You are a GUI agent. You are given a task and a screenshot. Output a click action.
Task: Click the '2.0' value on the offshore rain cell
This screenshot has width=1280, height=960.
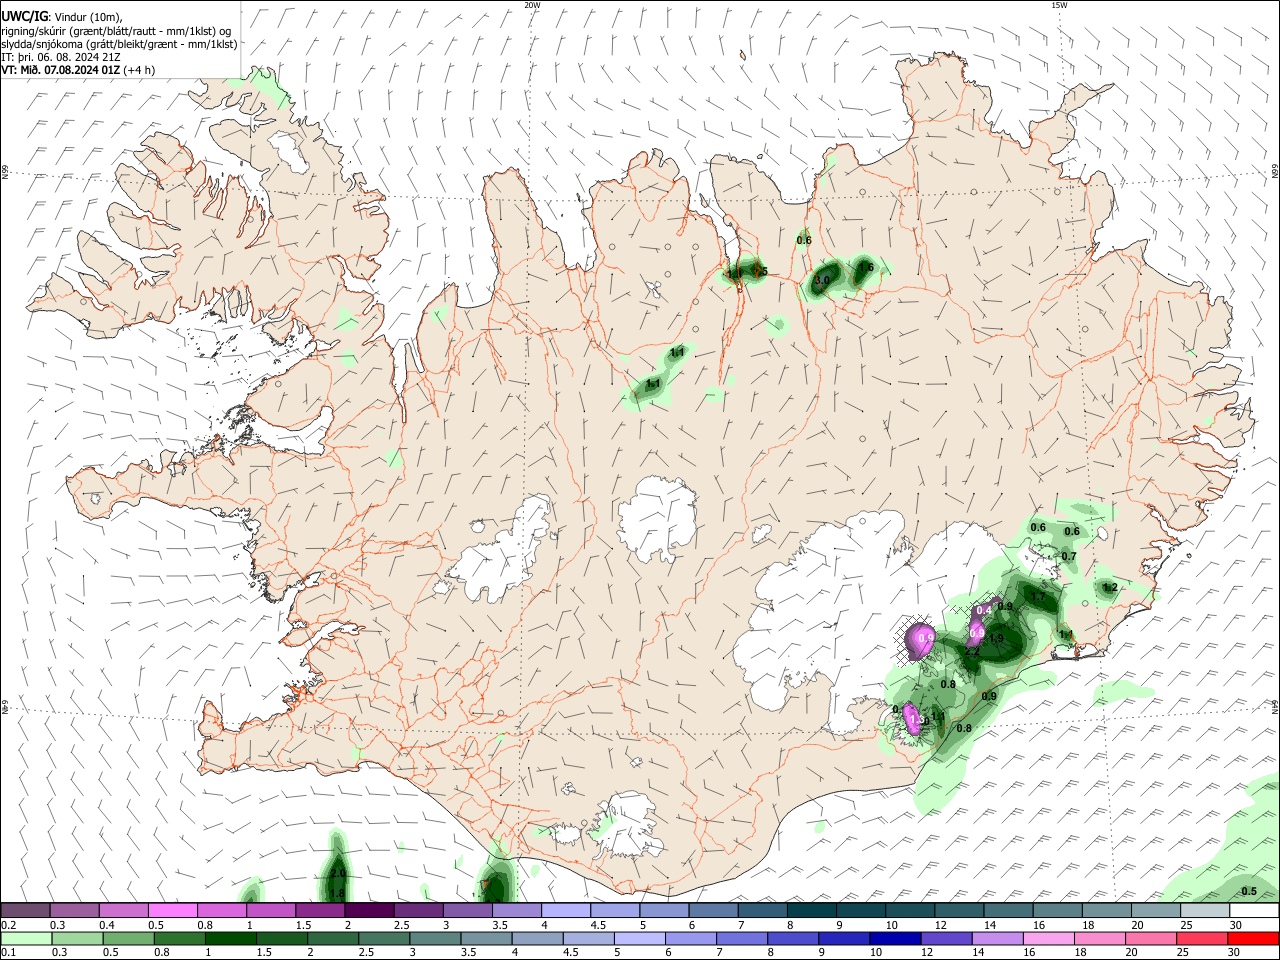(338, 873)
